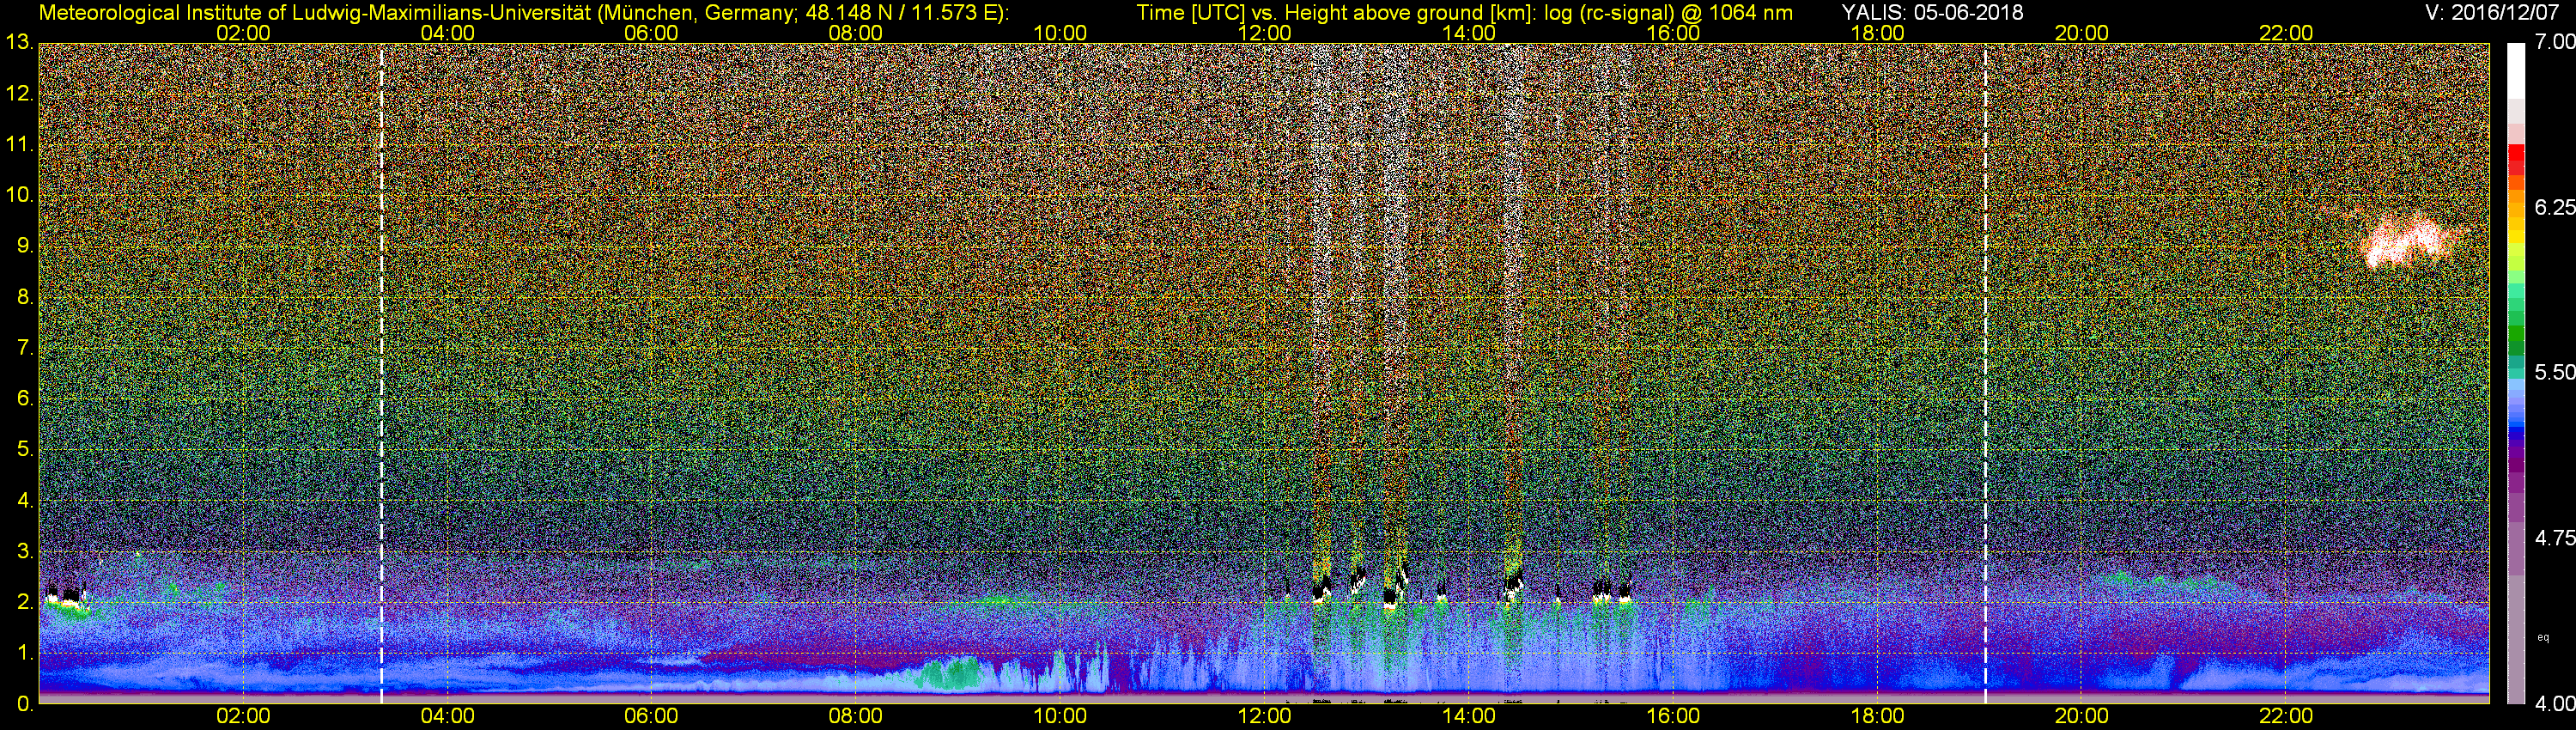Click the 4.75 colorbar scale value
This screenshot has width=2576, height=730.
tap(2554, 538)
